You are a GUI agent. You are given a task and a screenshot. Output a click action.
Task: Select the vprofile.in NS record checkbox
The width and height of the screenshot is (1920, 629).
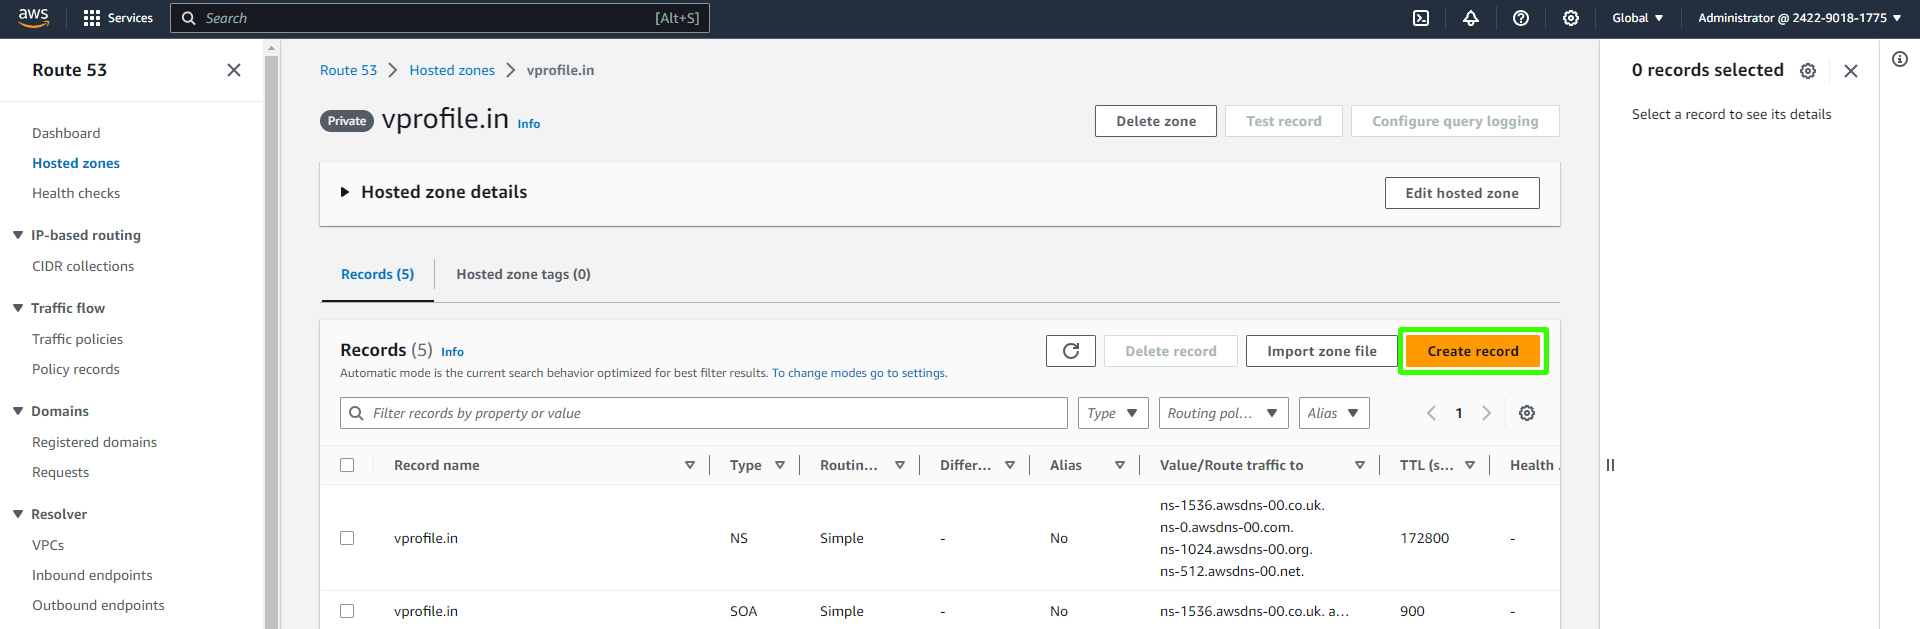point(347,538)
